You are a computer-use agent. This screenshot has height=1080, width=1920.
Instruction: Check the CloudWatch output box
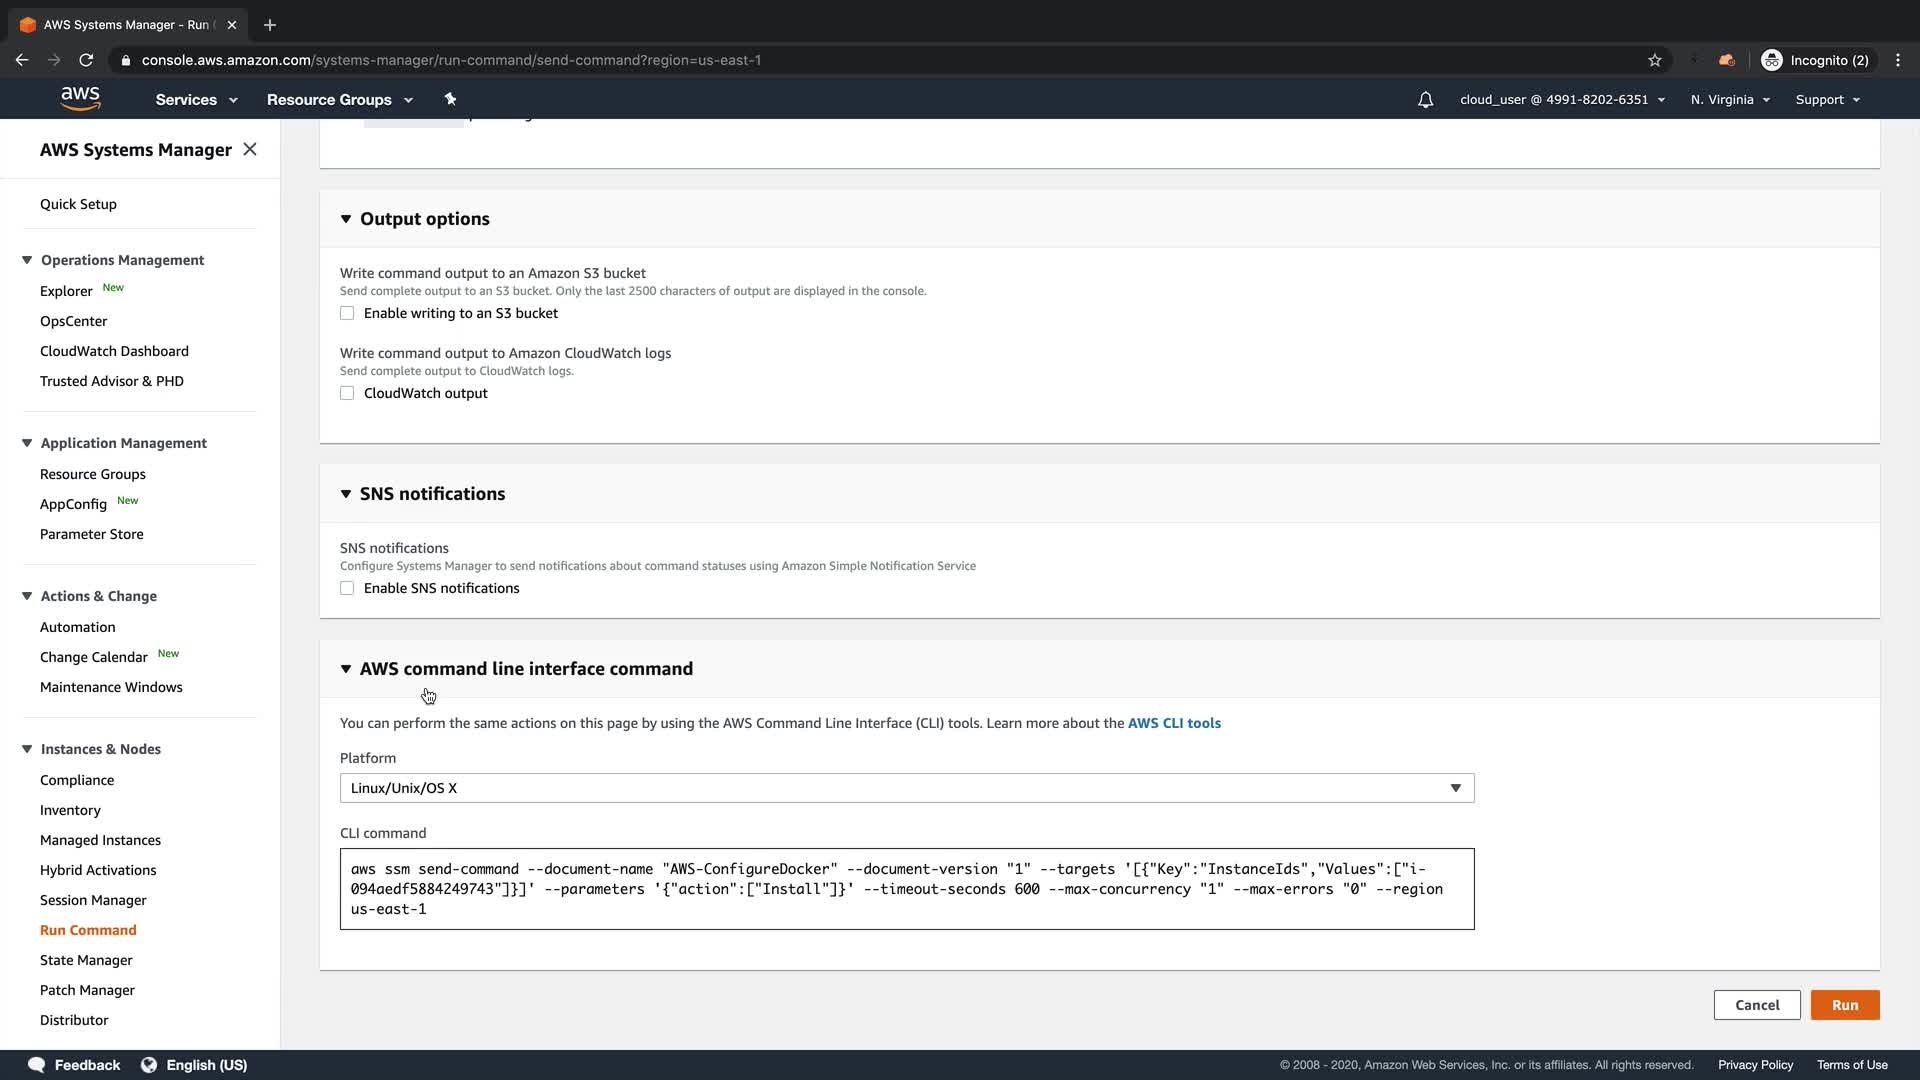pos(347,393)
